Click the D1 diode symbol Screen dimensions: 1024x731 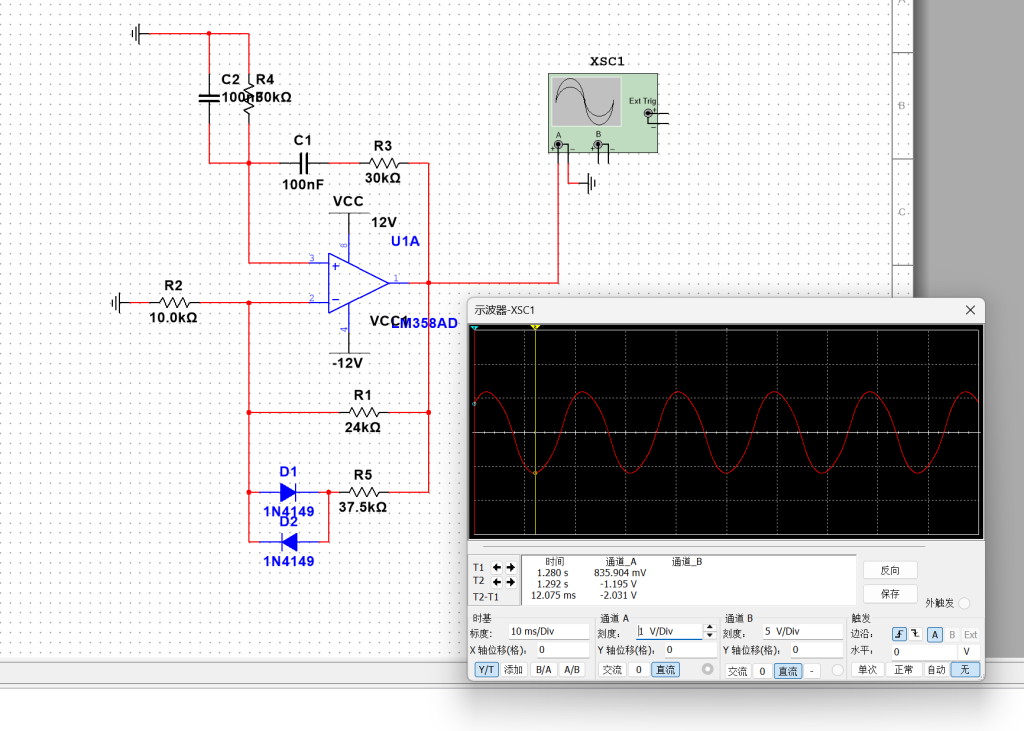(x=288, y=492)
